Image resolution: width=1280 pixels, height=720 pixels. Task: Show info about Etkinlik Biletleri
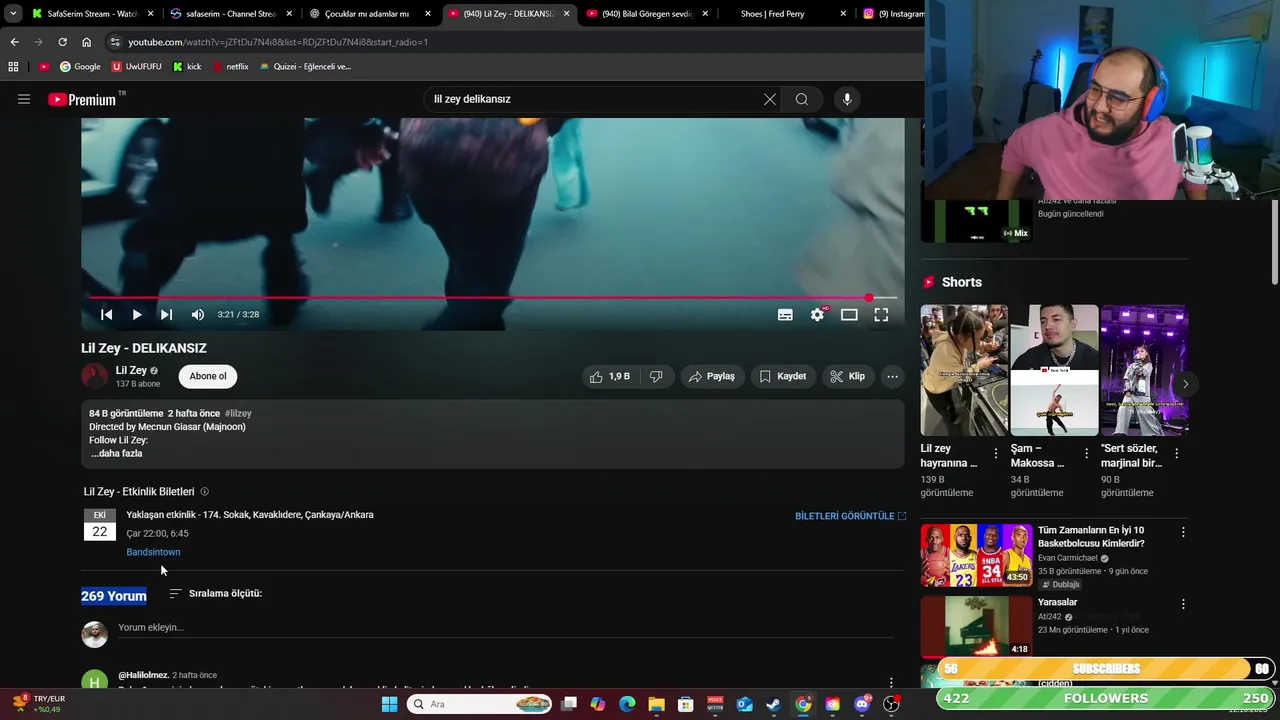pyautogui.click(x=204, y=492)
